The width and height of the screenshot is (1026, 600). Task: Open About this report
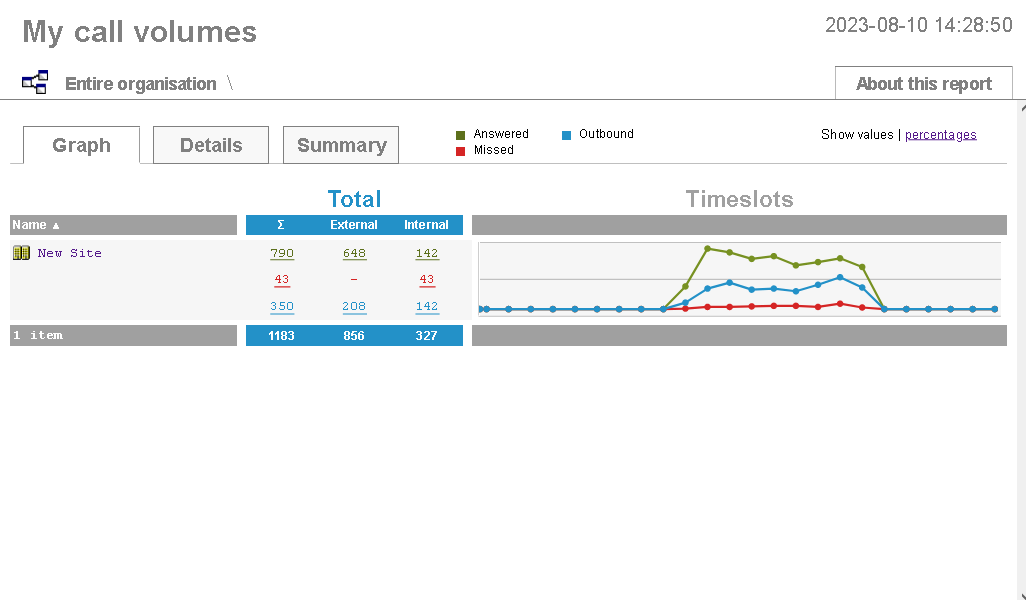922,82
